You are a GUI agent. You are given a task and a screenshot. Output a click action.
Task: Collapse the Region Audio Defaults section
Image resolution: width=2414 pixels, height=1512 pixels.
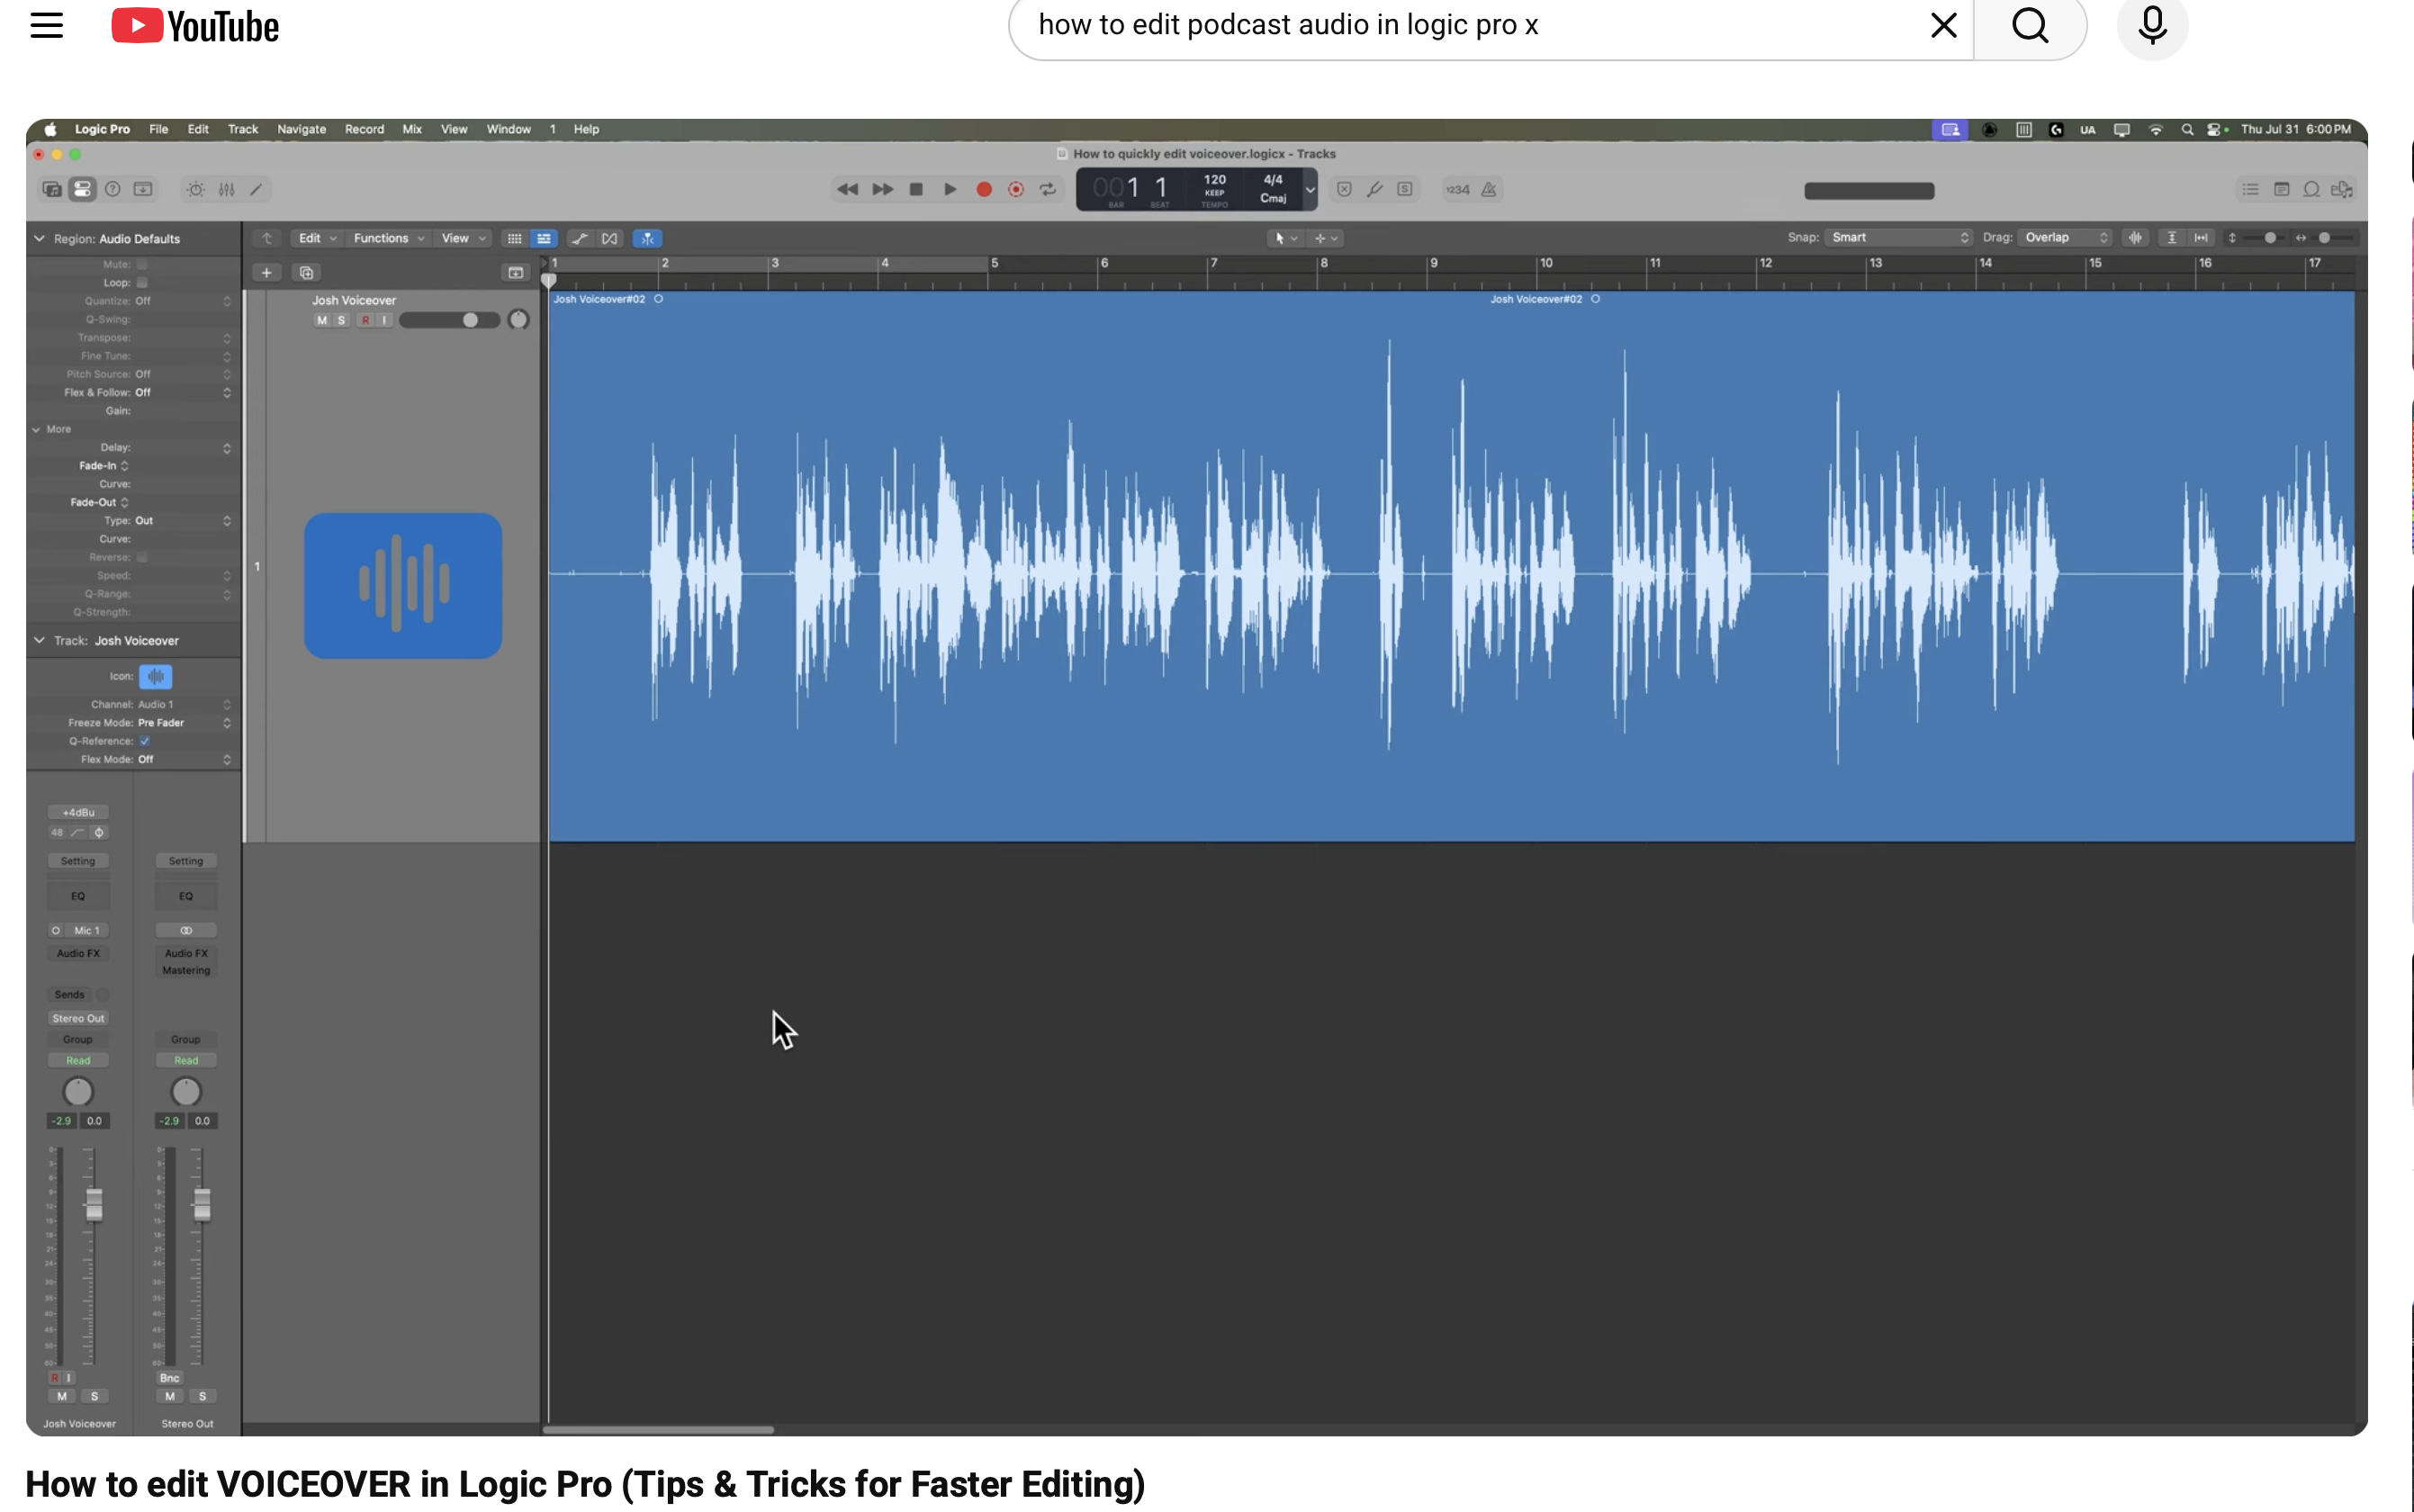pos(39,239)
